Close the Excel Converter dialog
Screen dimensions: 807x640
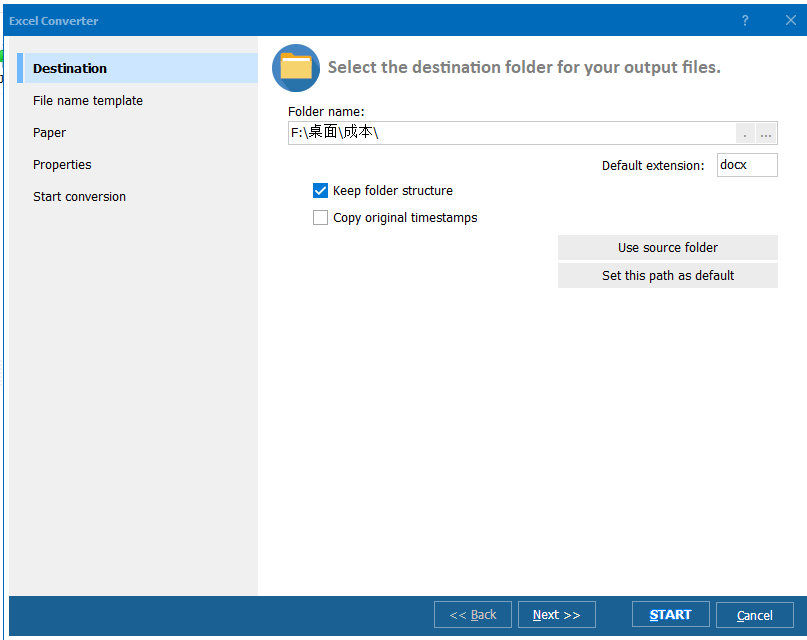791,21
